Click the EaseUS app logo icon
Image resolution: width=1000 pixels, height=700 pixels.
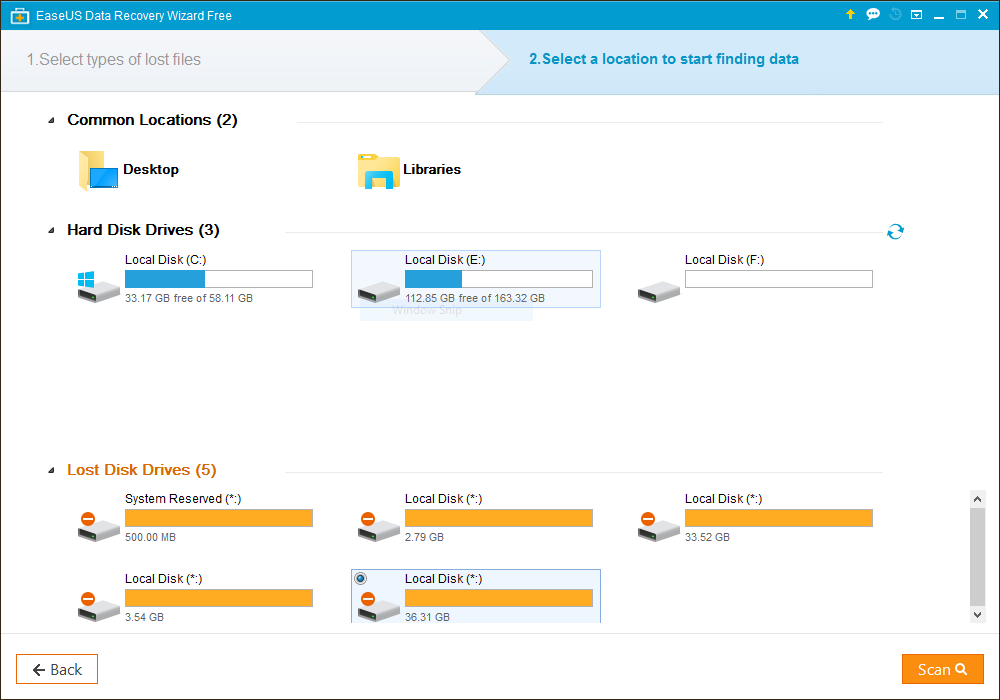click(20, 15)
